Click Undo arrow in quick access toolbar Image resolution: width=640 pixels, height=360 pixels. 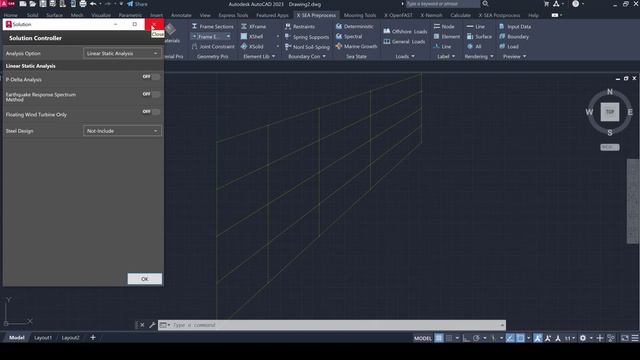(93, 4)
